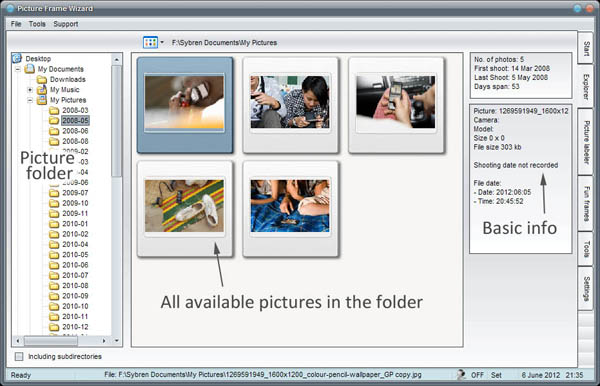Click the 2010-06 folder icon
This screenshot has height=386, width=600.
pos(54,265)
